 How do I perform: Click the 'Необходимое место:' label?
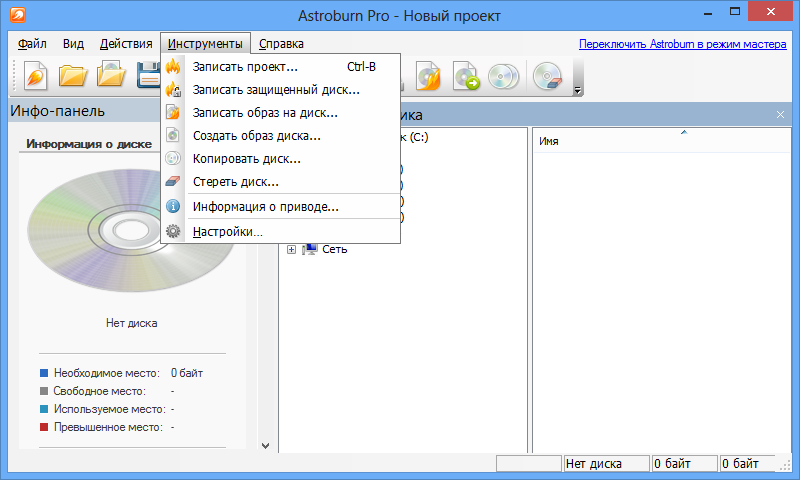point(107,373)
